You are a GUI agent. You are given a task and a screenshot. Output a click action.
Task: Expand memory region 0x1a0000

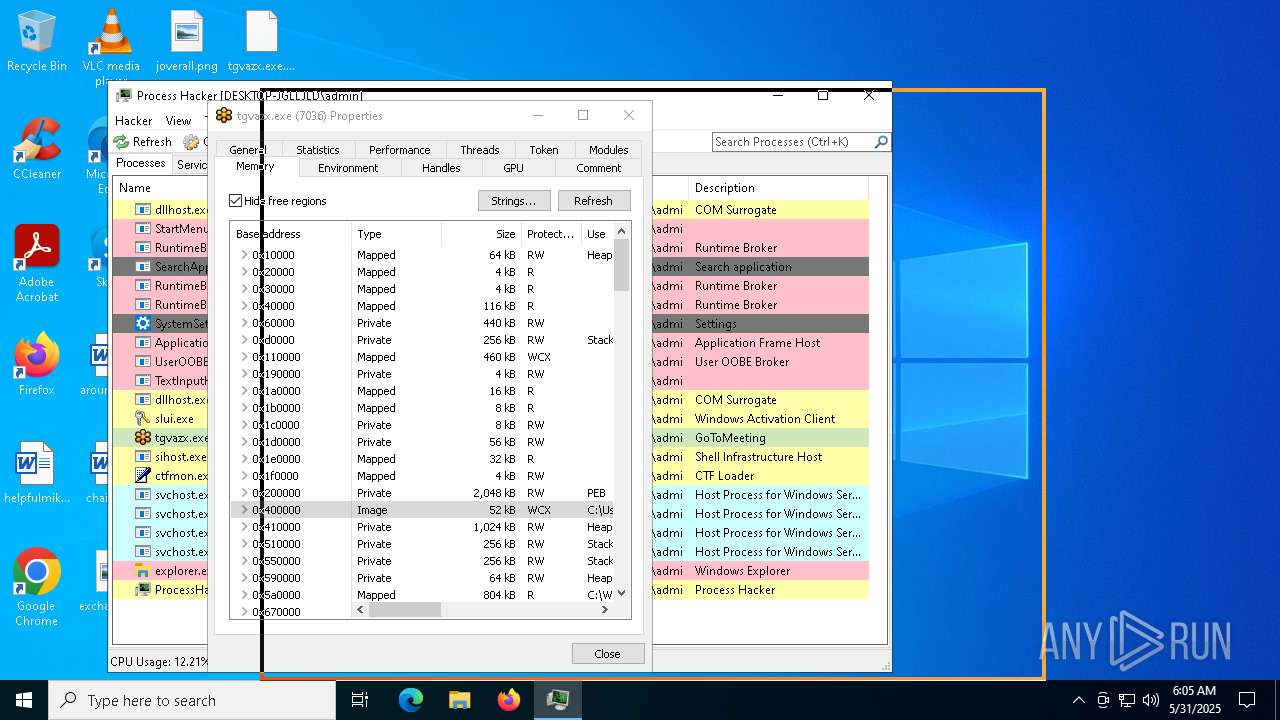click(x=244, y=391)
